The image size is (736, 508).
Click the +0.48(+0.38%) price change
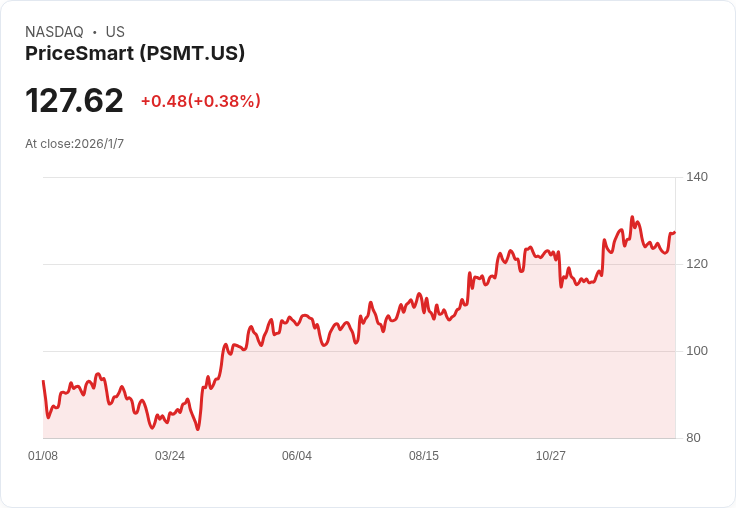pos(200,101)
